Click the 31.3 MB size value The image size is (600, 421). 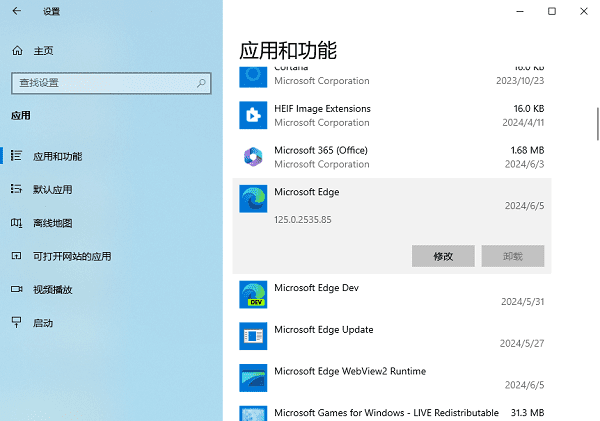pyautogui.click(x=527, y=413)
